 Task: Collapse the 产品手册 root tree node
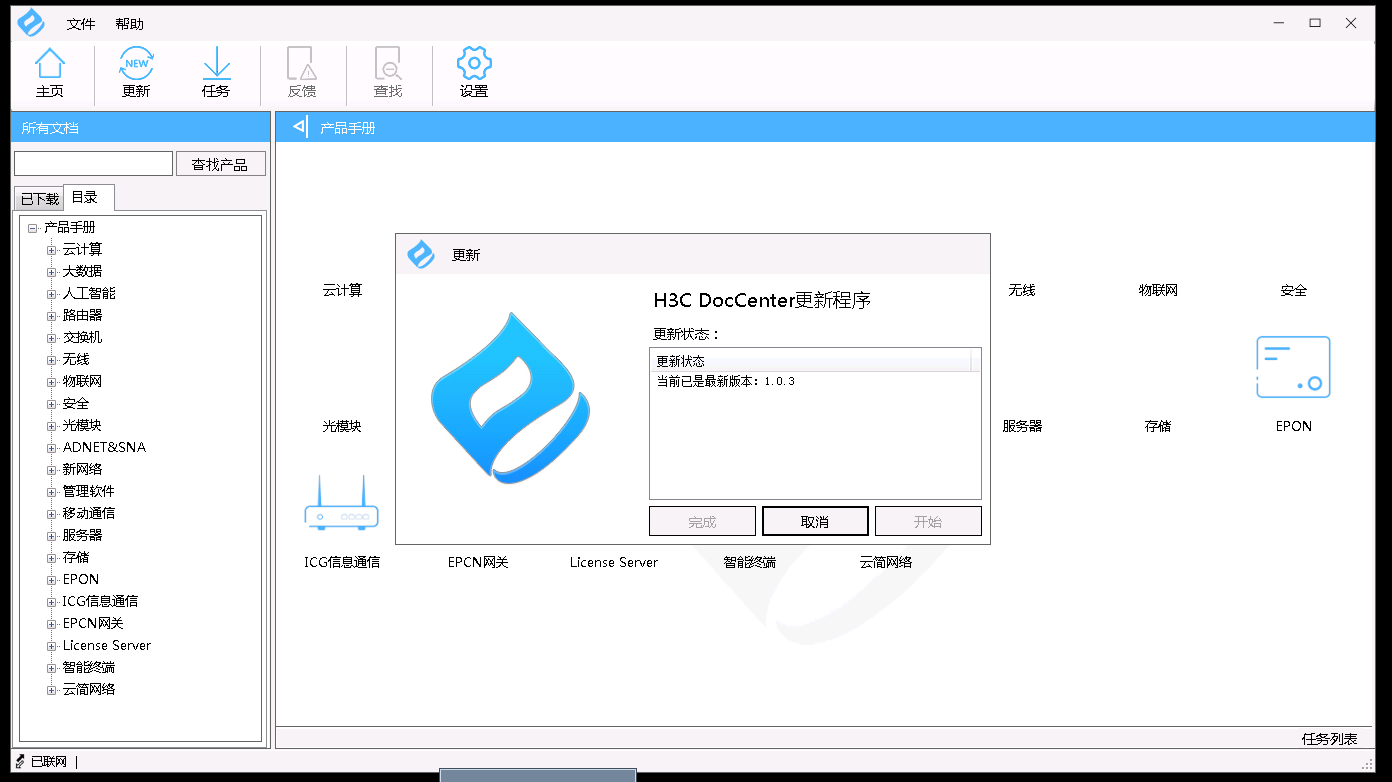point(33,228)
